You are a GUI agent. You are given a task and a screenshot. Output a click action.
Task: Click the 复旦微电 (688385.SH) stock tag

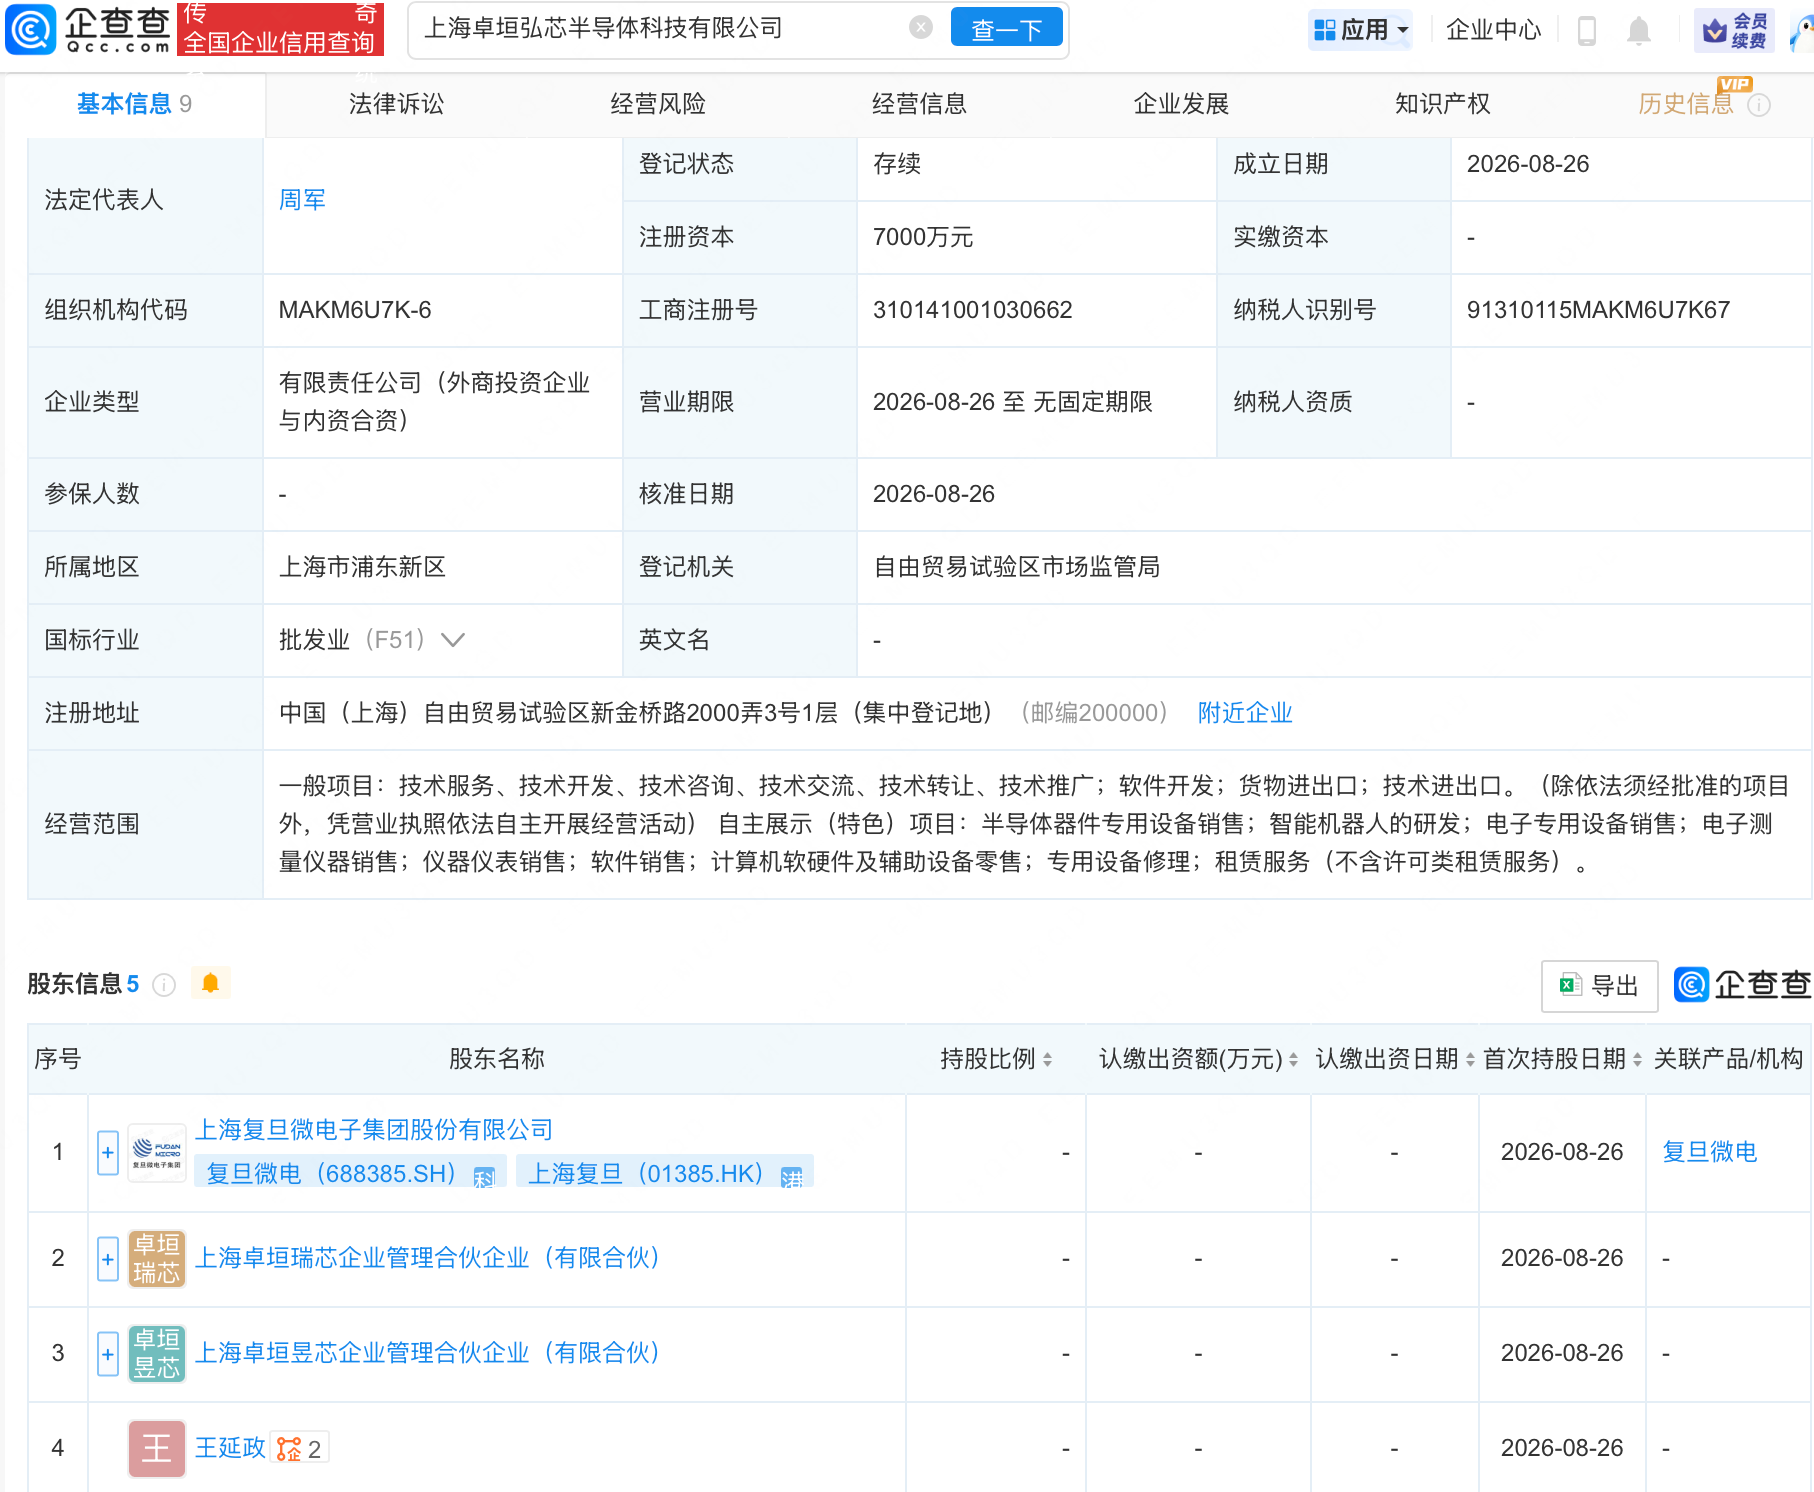pyautogui.click(x=350, y=1174)
